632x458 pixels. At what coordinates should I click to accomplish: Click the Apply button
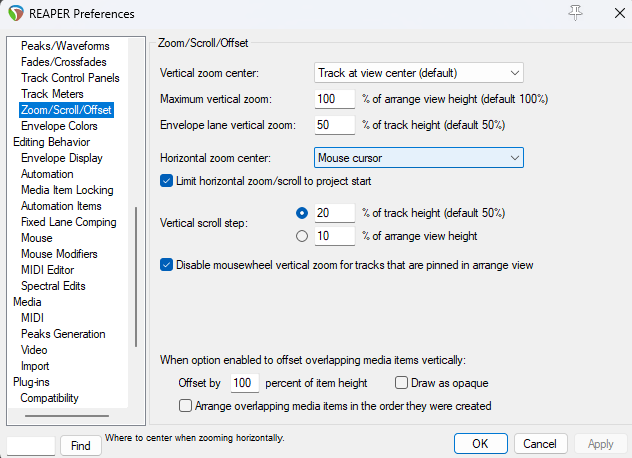pos(600,444)
